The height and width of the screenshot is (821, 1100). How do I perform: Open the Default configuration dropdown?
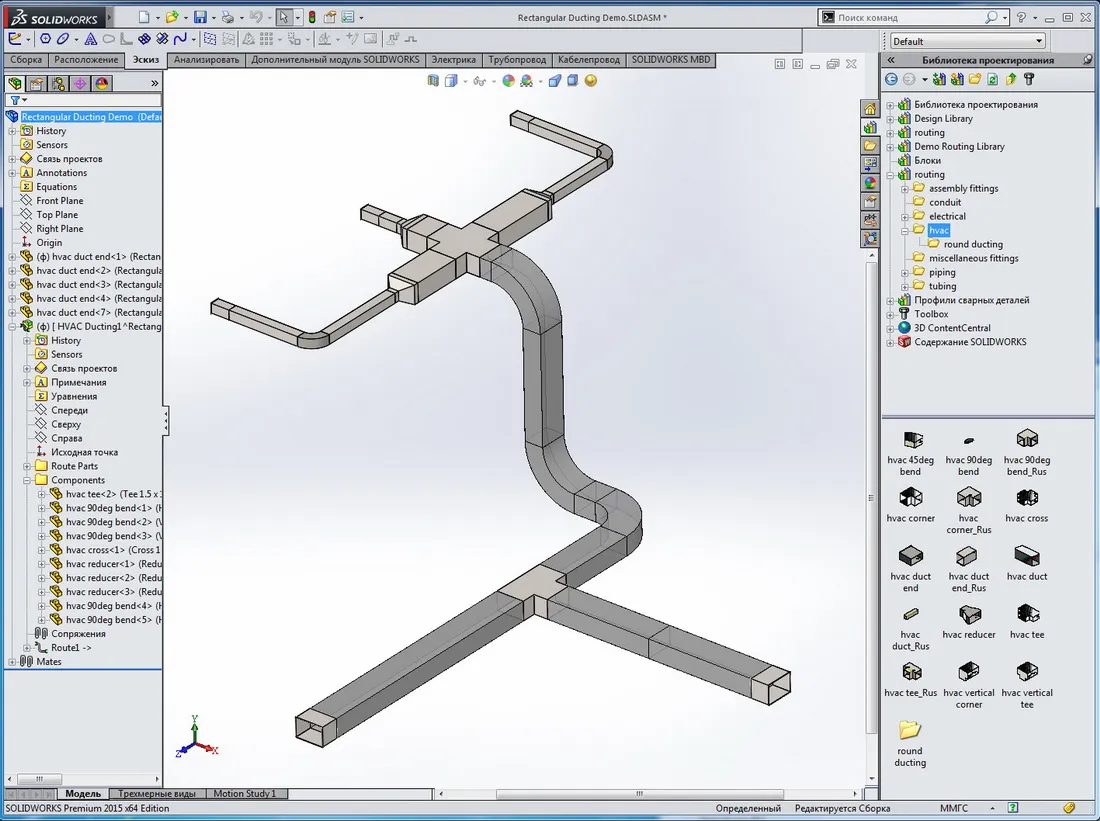pos(967,41)
